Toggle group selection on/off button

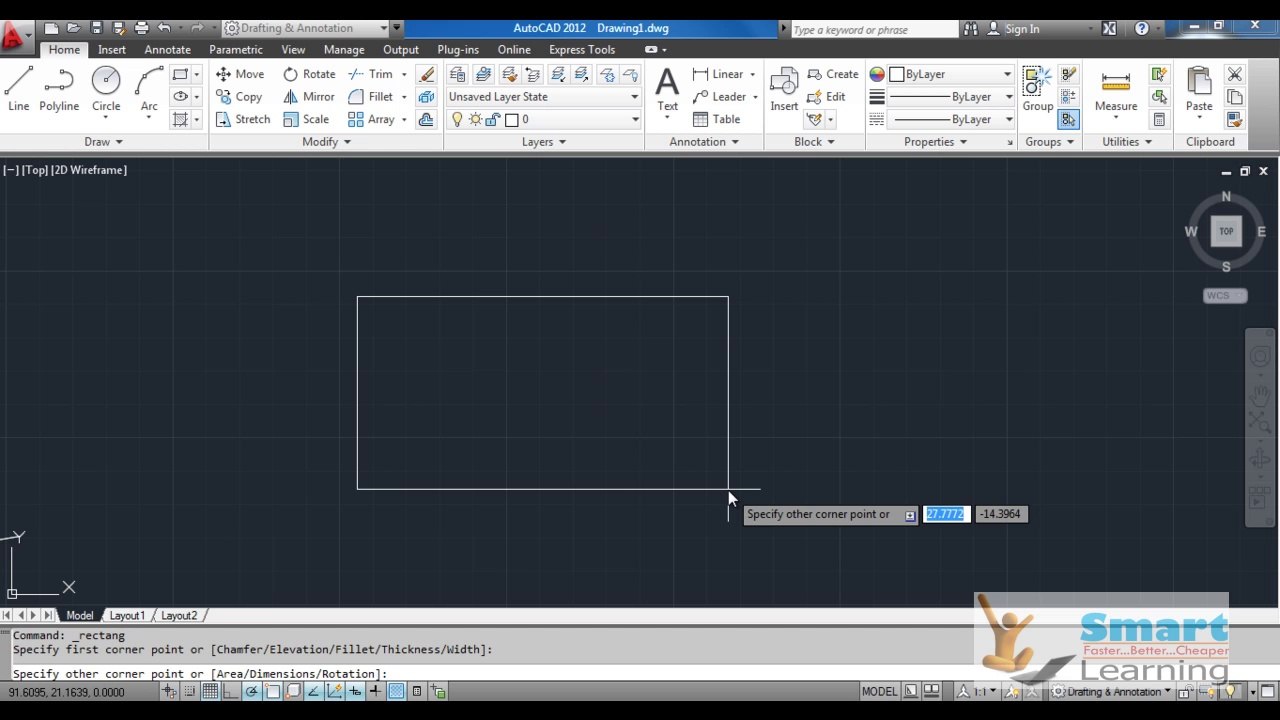point(1068,119)
